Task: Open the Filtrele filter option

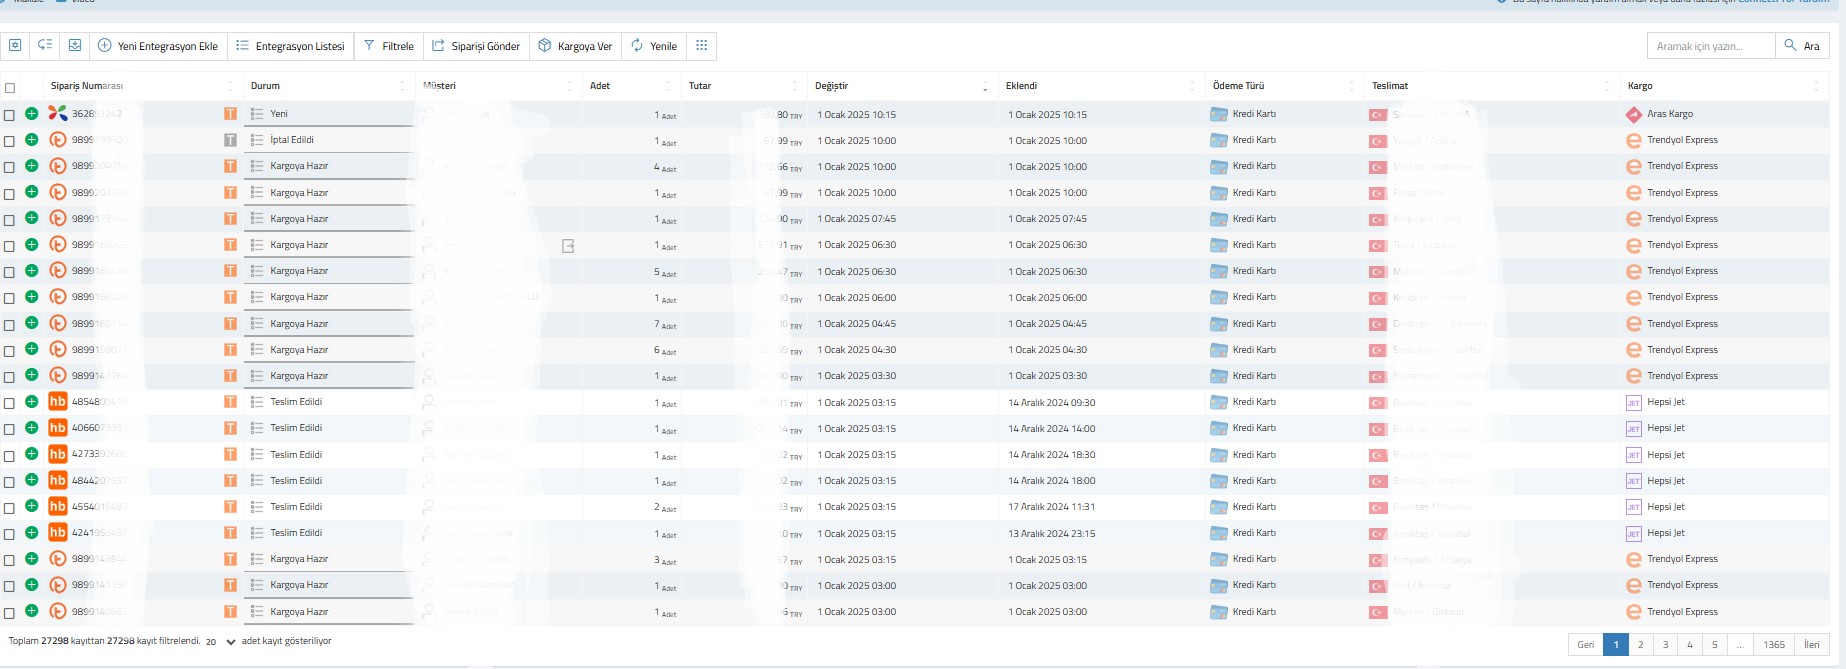Action: [x=388, y=46]
